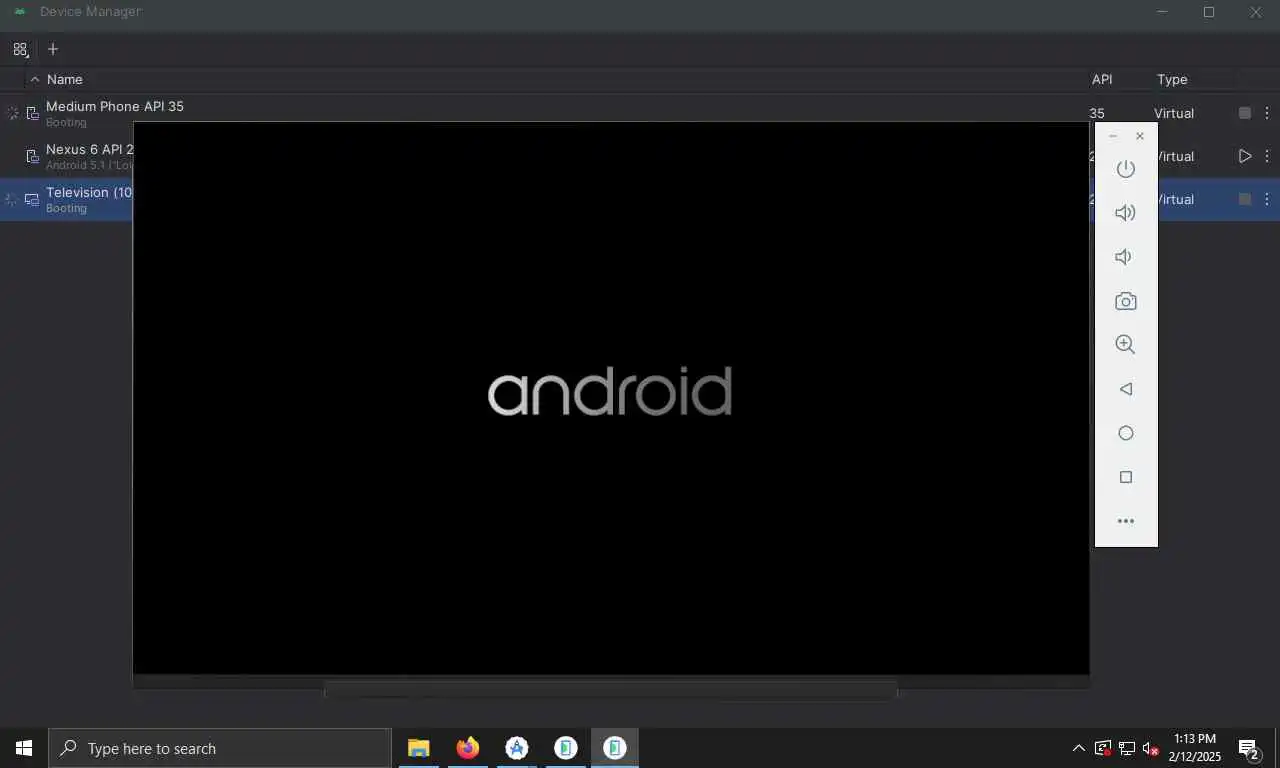Start the Nexus 6 device with play icon

(x=1245, y=156)
